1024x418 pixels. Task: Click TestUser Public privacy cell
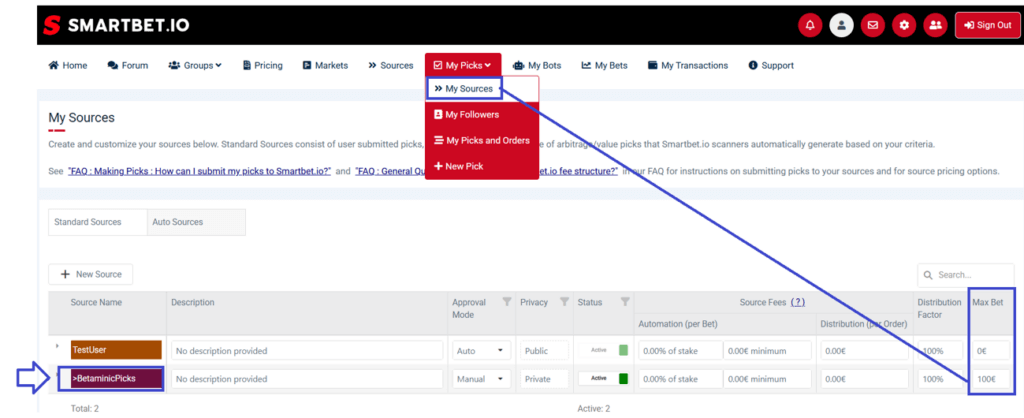click(x=543, y=351)
